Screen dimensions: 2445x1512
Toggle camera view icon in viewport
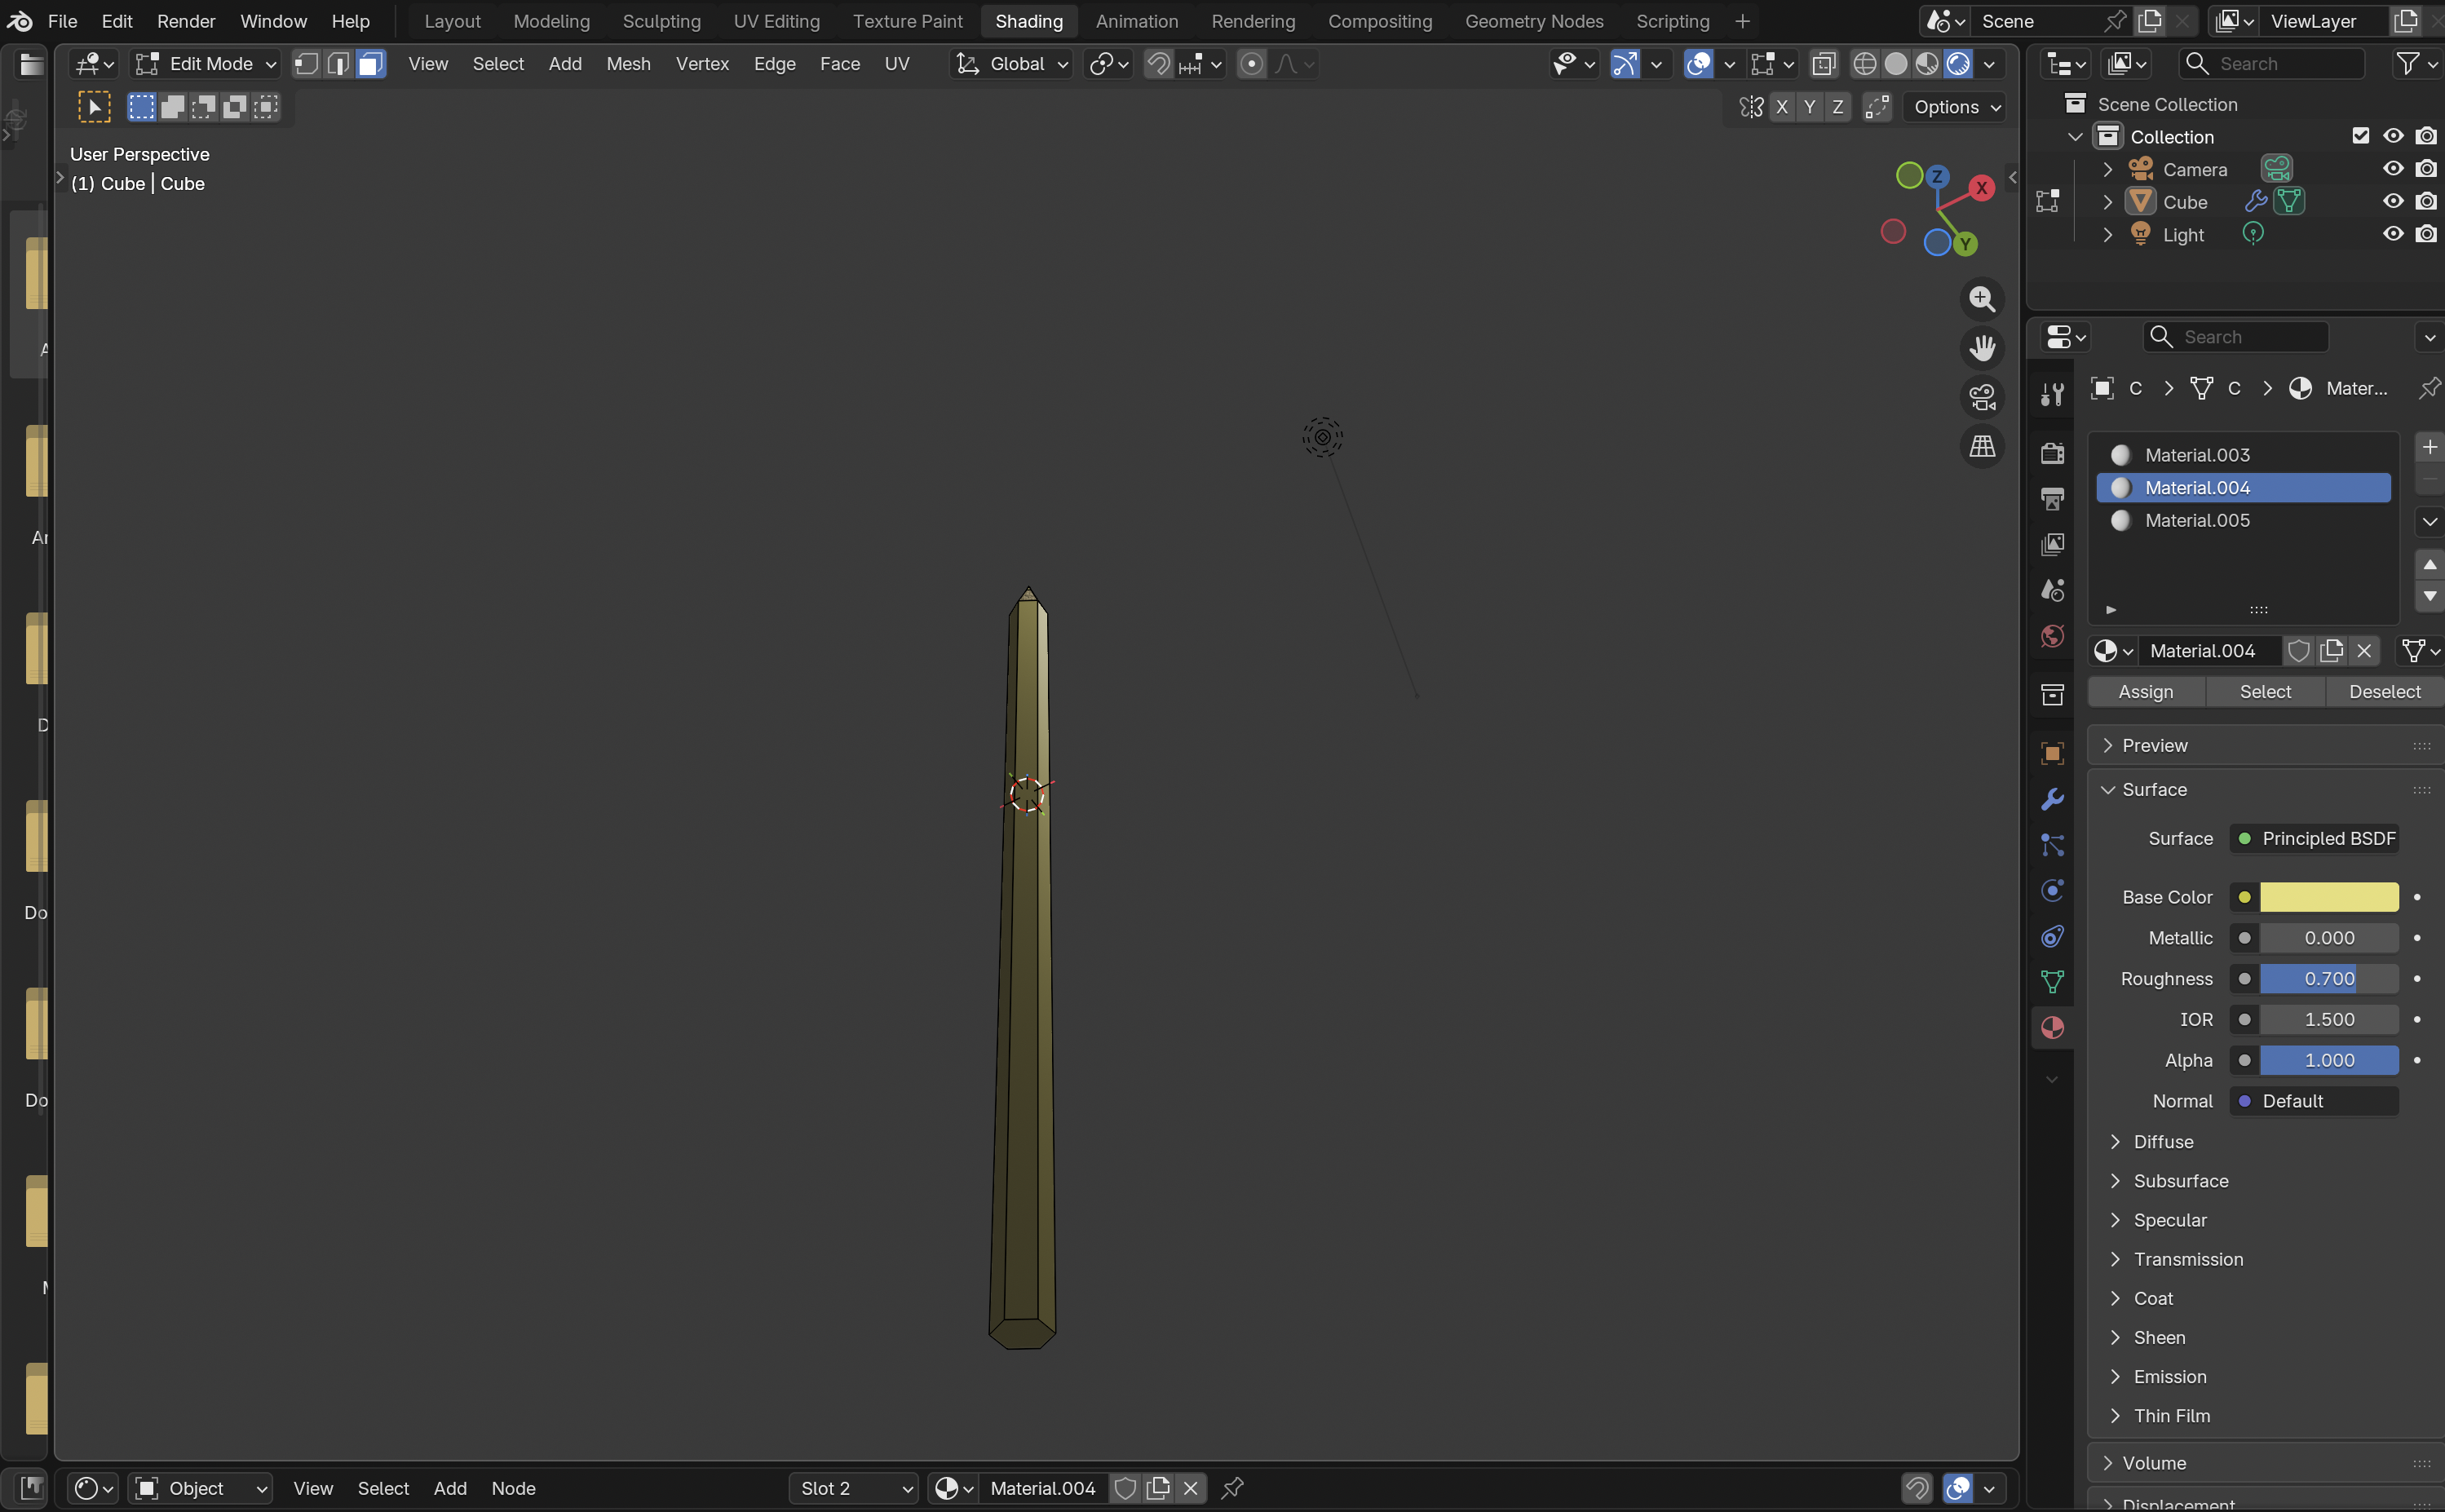[x=1981, y=397]
